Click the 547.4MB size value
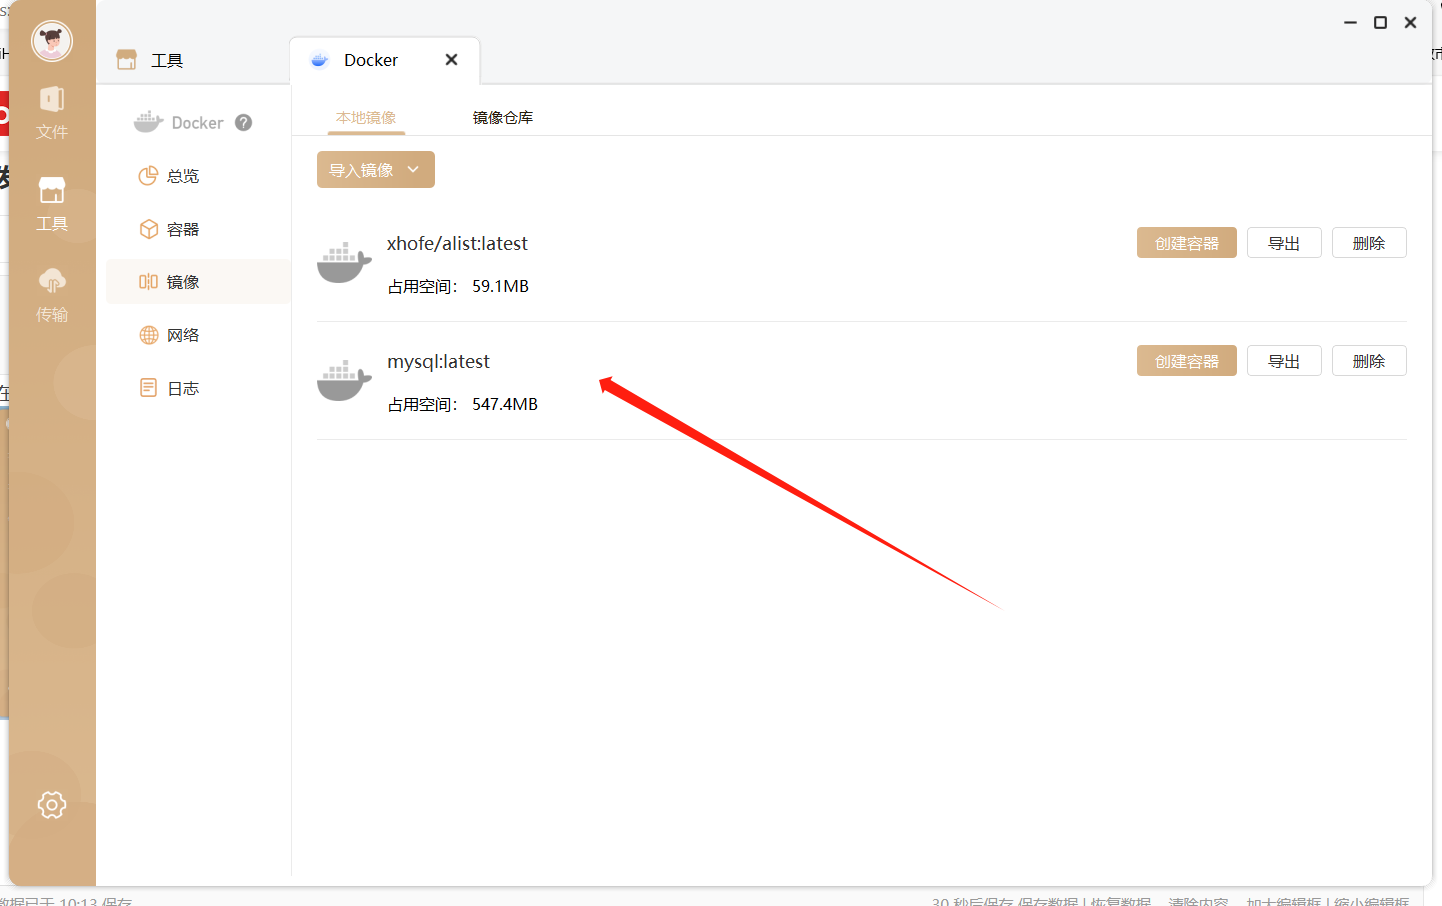1442x906 pixels. click(x=505, y=404)
